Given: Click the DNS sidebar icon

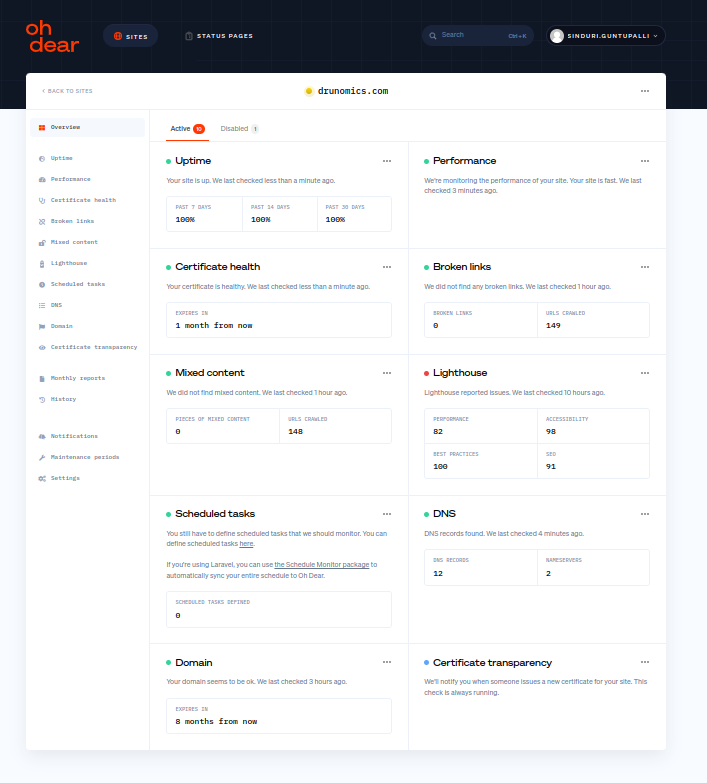Looking at the screenshot, I should [41, 305].
